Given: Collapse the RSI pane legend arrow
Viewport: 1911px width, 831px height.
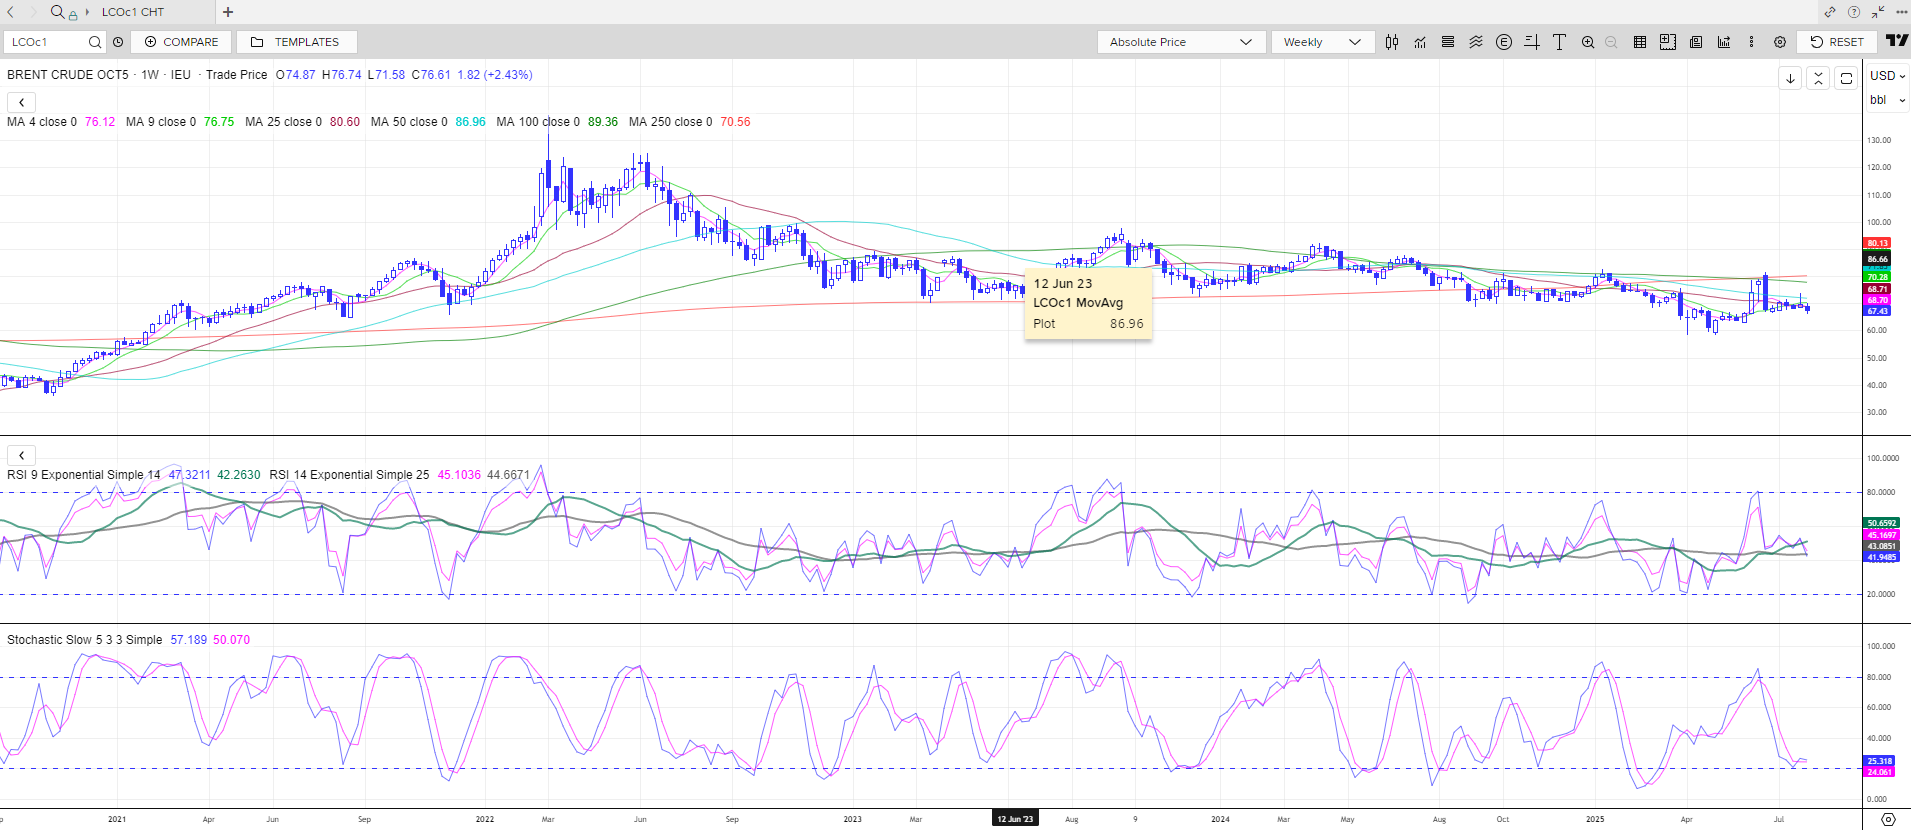Looking at the screenshot, I should pyautogui.click(x=22, y=455).
